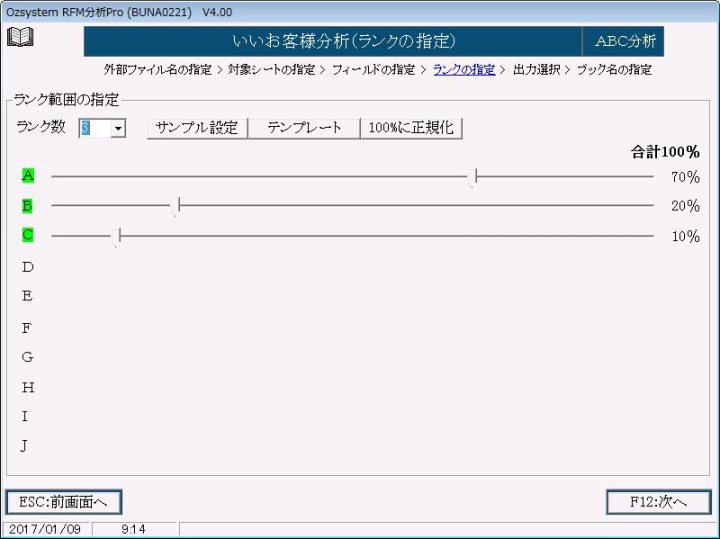Screen dimensions: 720x539
Task: Click the 9:14 status bar time
Action: (x=134, y=529)
